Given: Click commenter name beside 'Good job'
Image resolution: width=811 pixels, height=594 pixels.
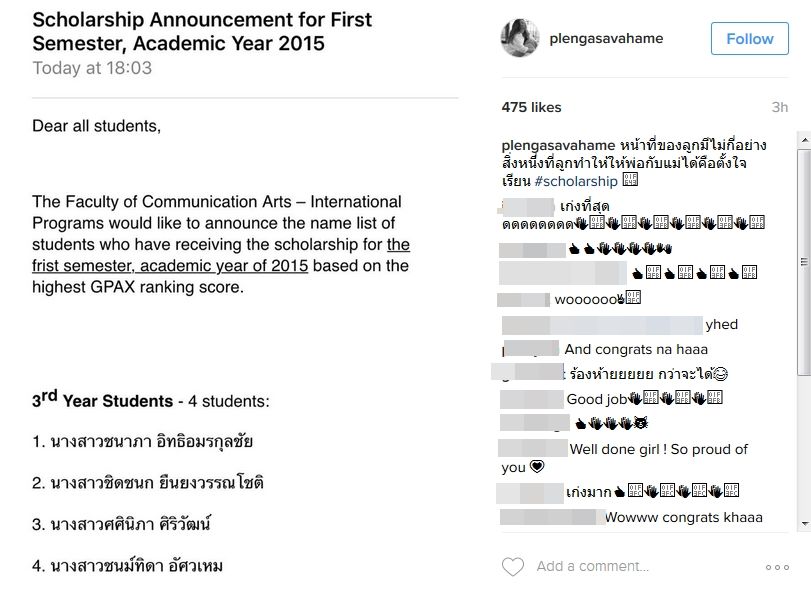Looking at the screenshot, I should click(532, 399).
